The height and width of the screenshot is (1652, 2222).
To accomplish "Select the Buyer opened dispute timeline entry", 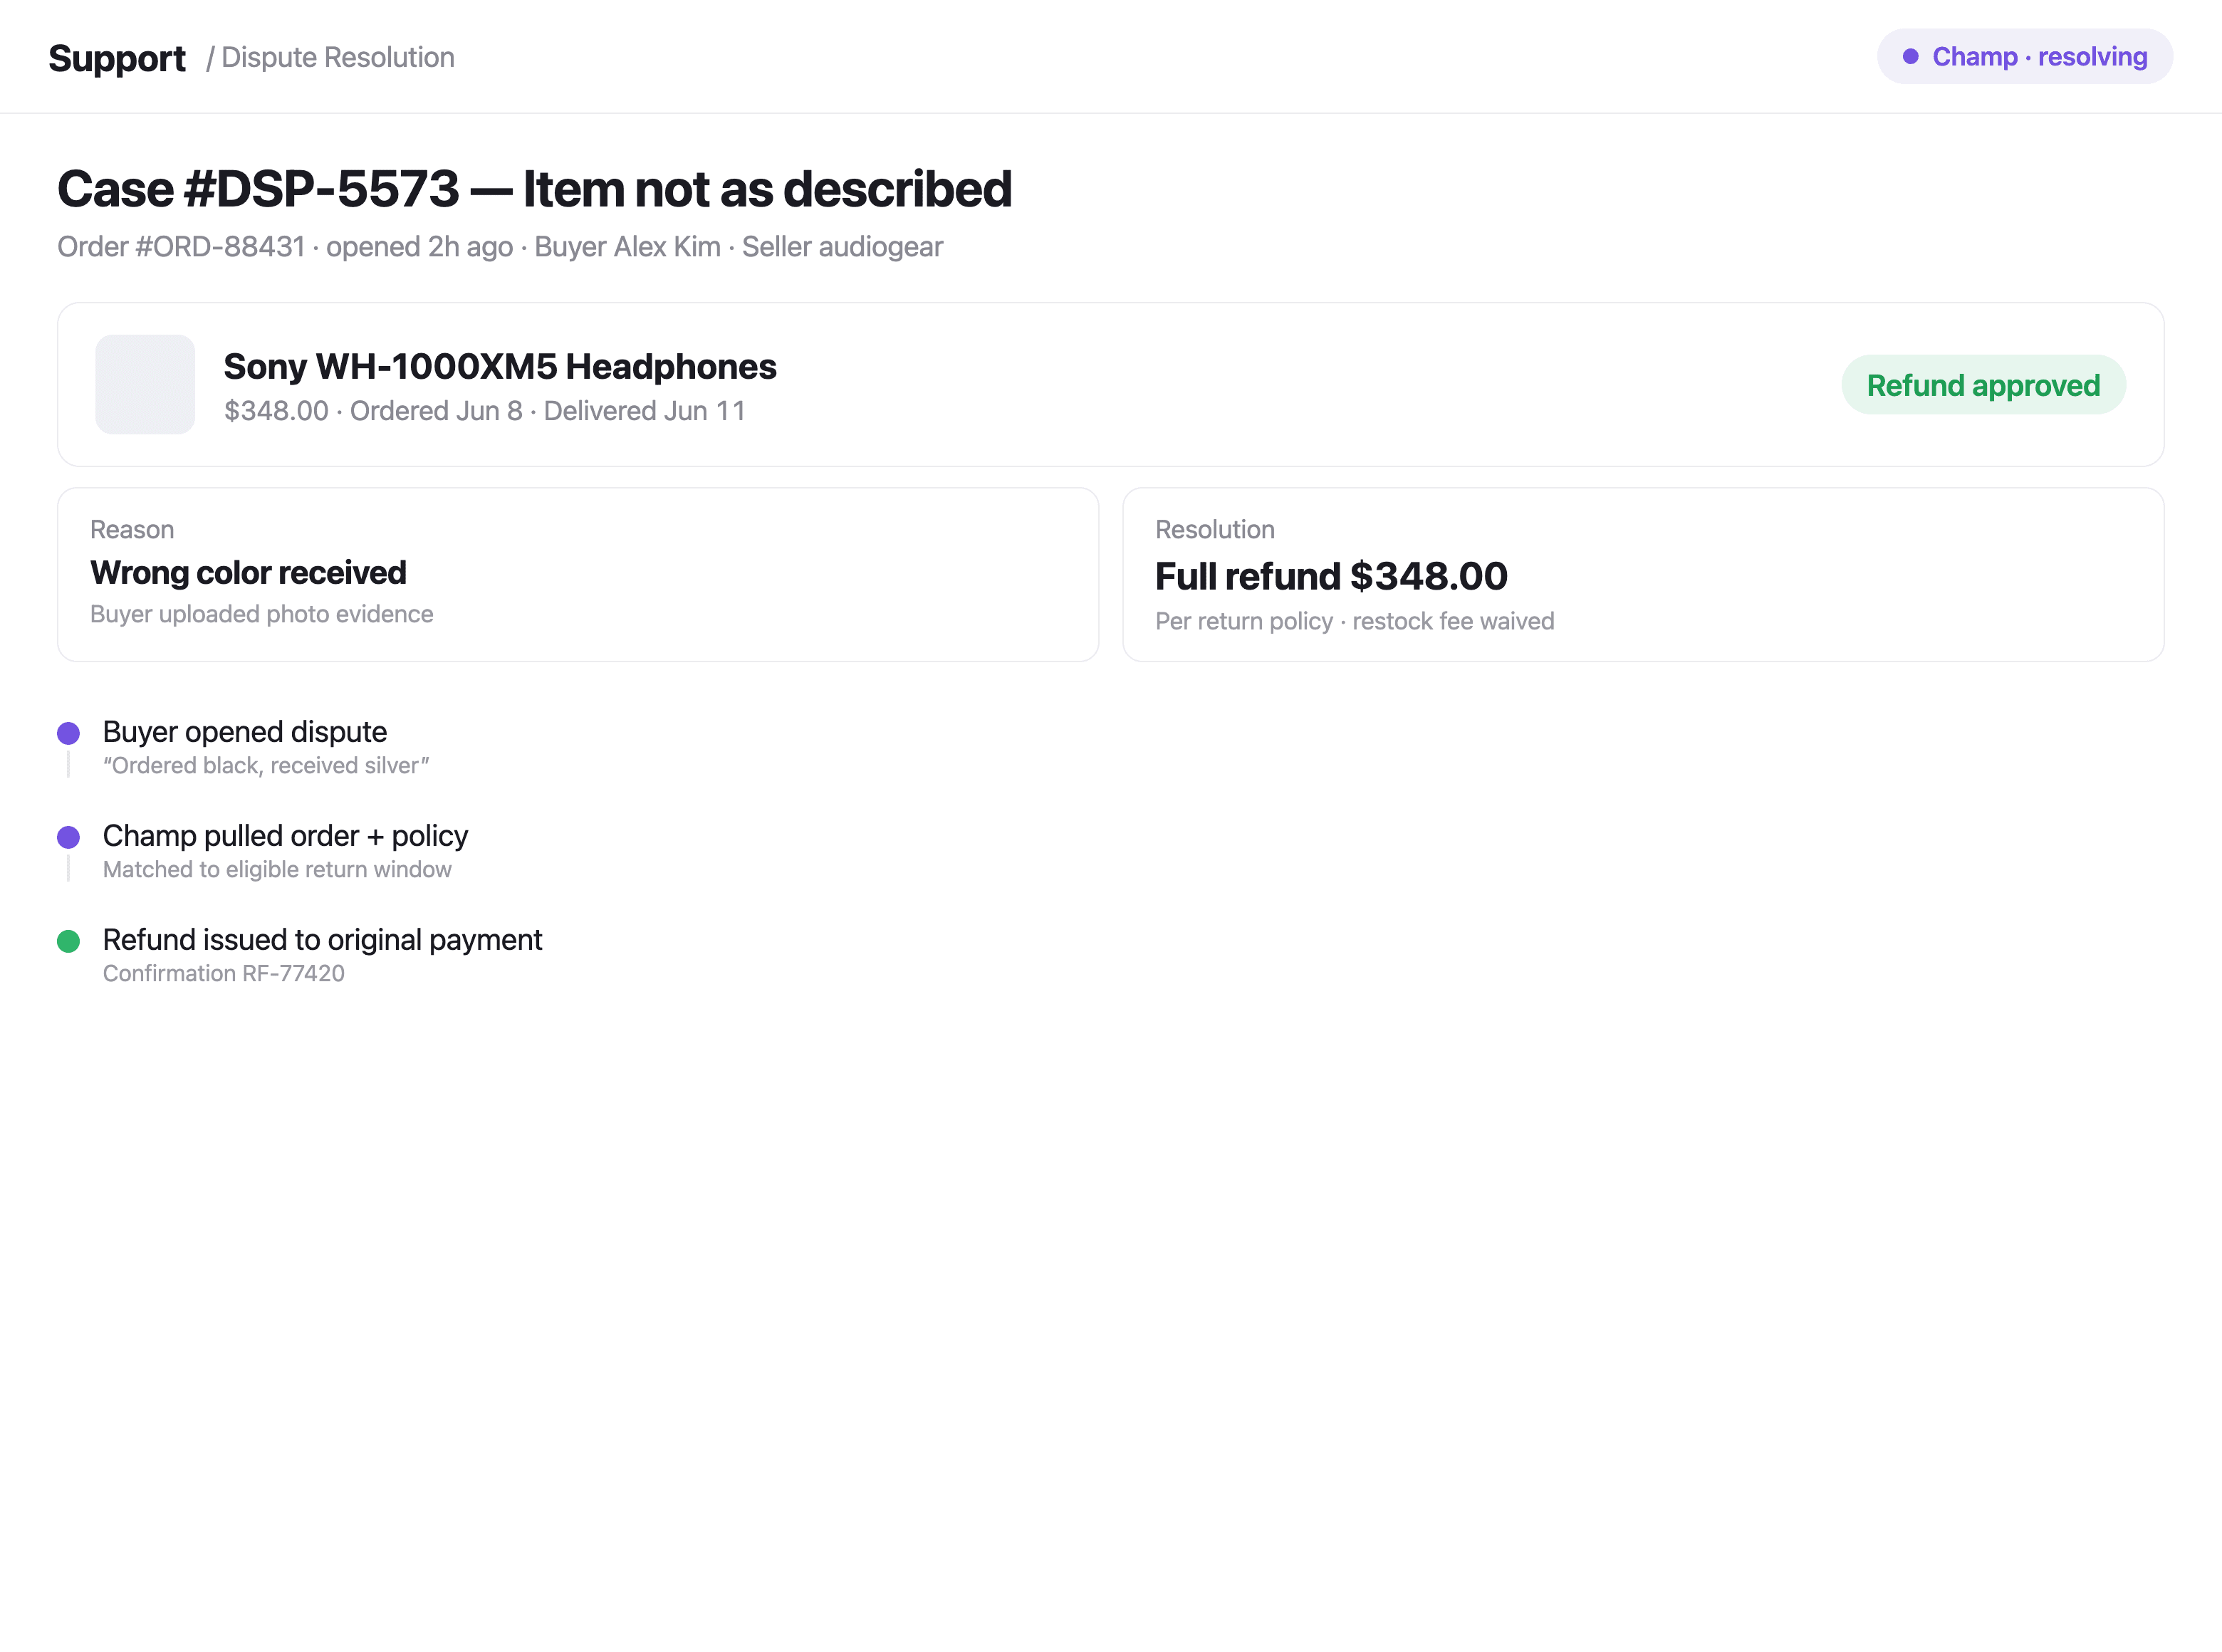I will (x=266, y=746).
